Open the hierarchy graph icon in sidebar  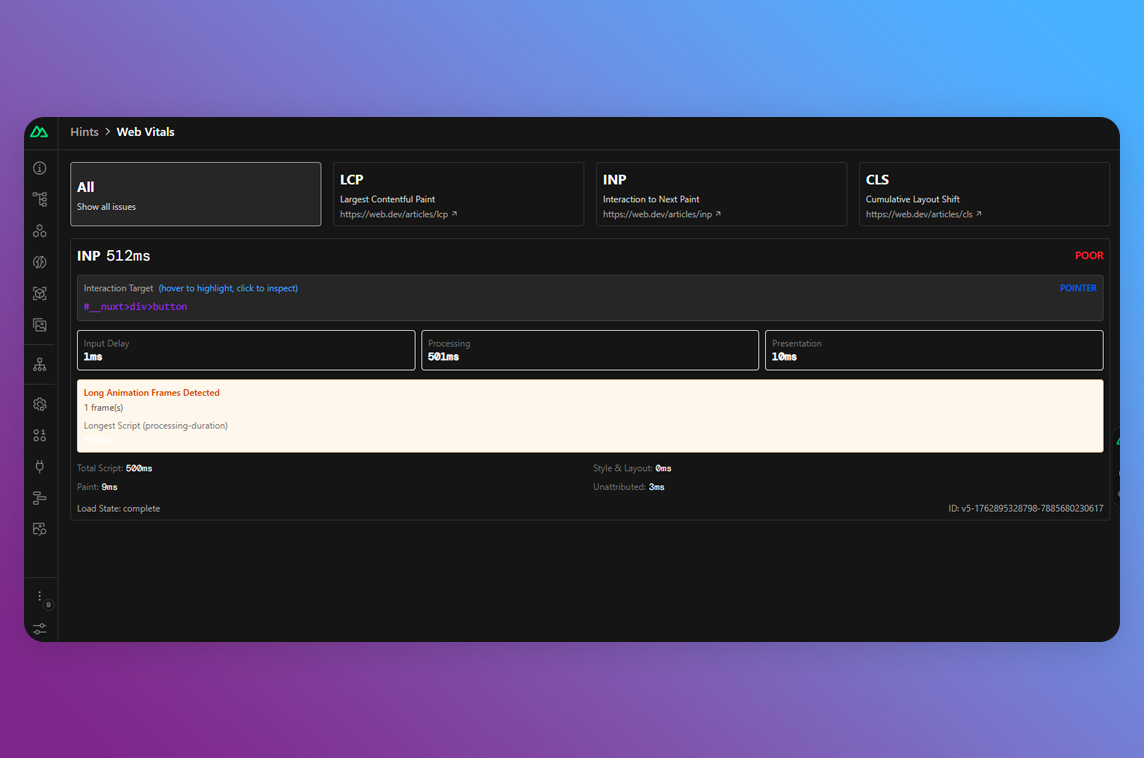click(x=40, y=365)
